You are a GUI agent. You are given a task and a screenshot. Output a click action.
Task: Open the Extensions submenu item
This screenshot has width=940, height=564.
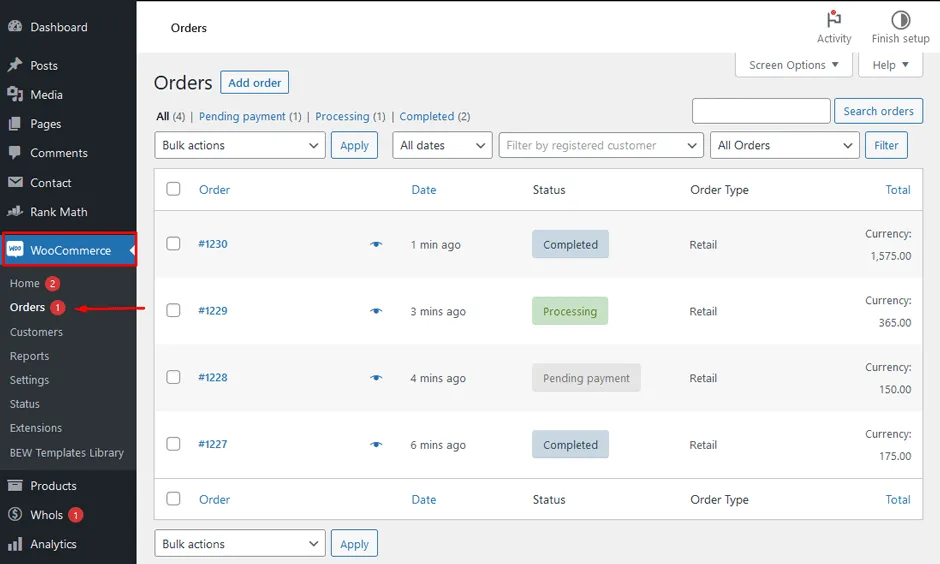[x=36, y=428]
